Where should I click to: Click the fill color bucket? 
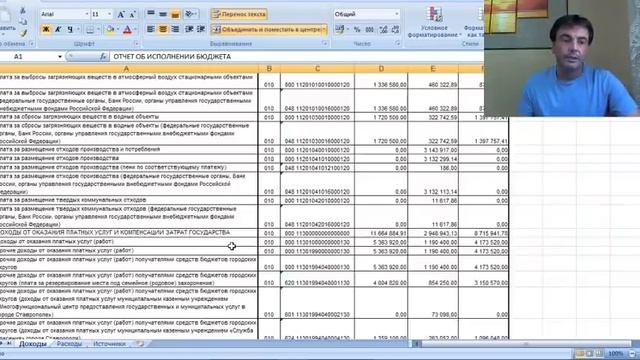pyautogui.click(x=109, y=29)
